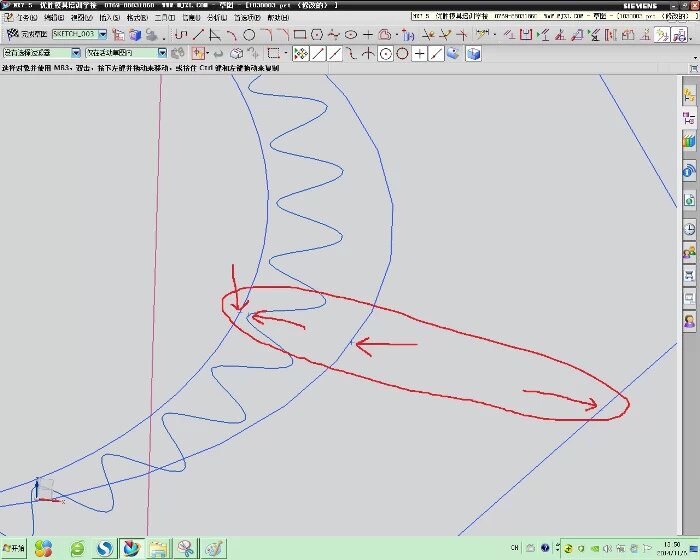The image size is (700, 560).
Task: Open the SKETCH_003 name dropdown
Action: pyautogui.click(x=103, y=34)
